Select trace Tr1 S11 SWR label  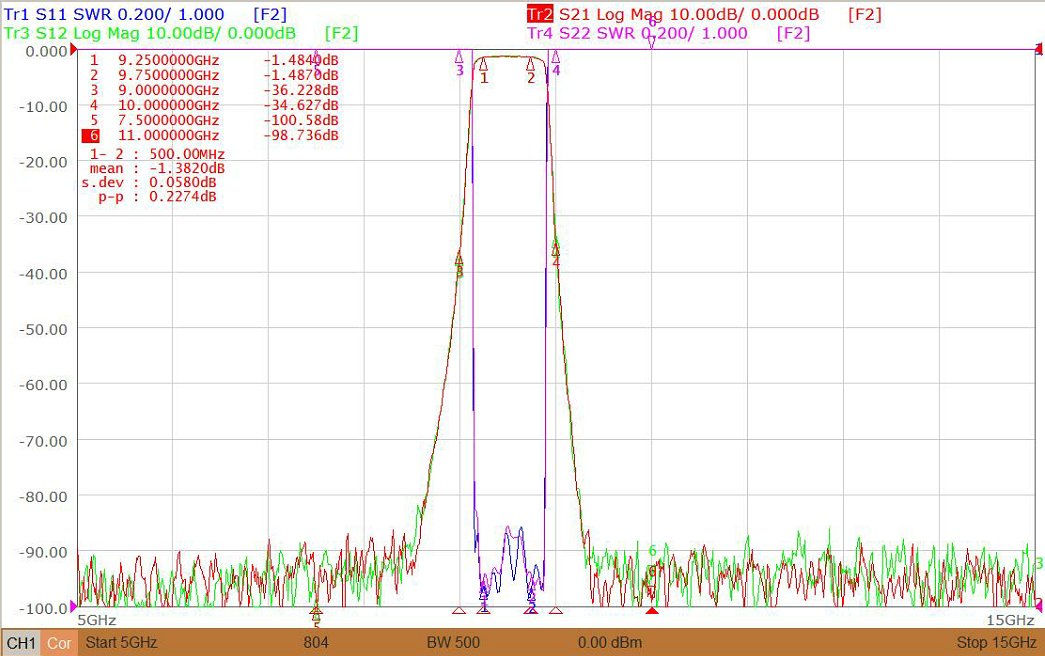(x=114, y=15)
